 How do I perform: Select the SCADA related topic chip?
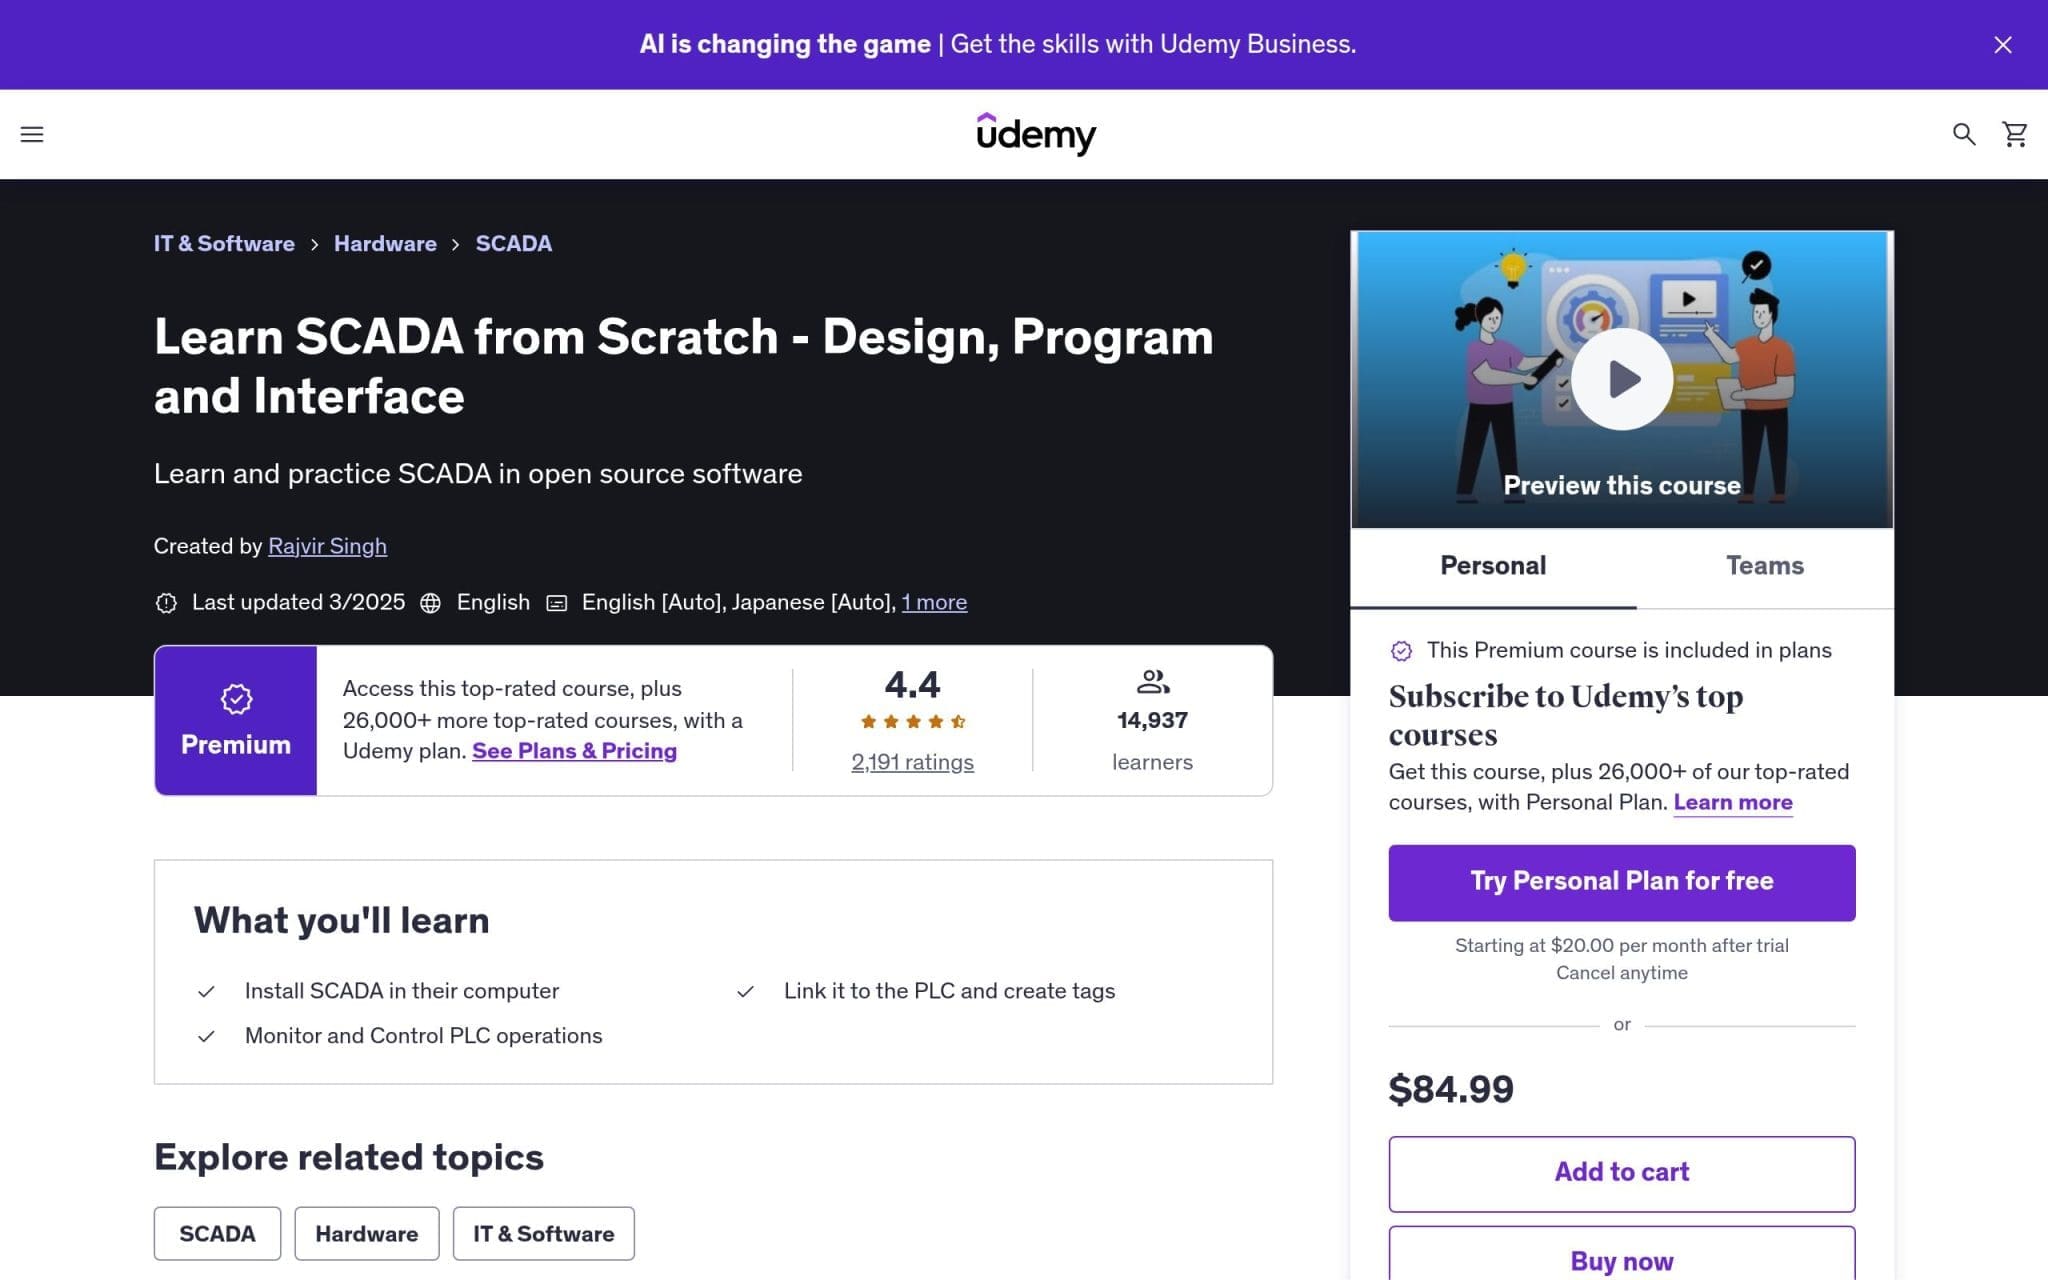coord(217,1233)
